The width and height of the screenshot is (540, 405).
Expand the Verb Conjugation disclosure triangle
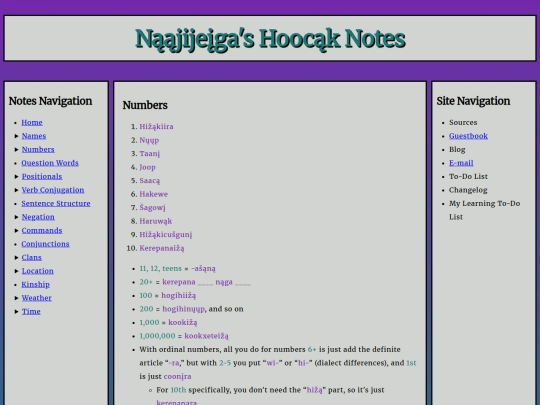pos(16,190)
